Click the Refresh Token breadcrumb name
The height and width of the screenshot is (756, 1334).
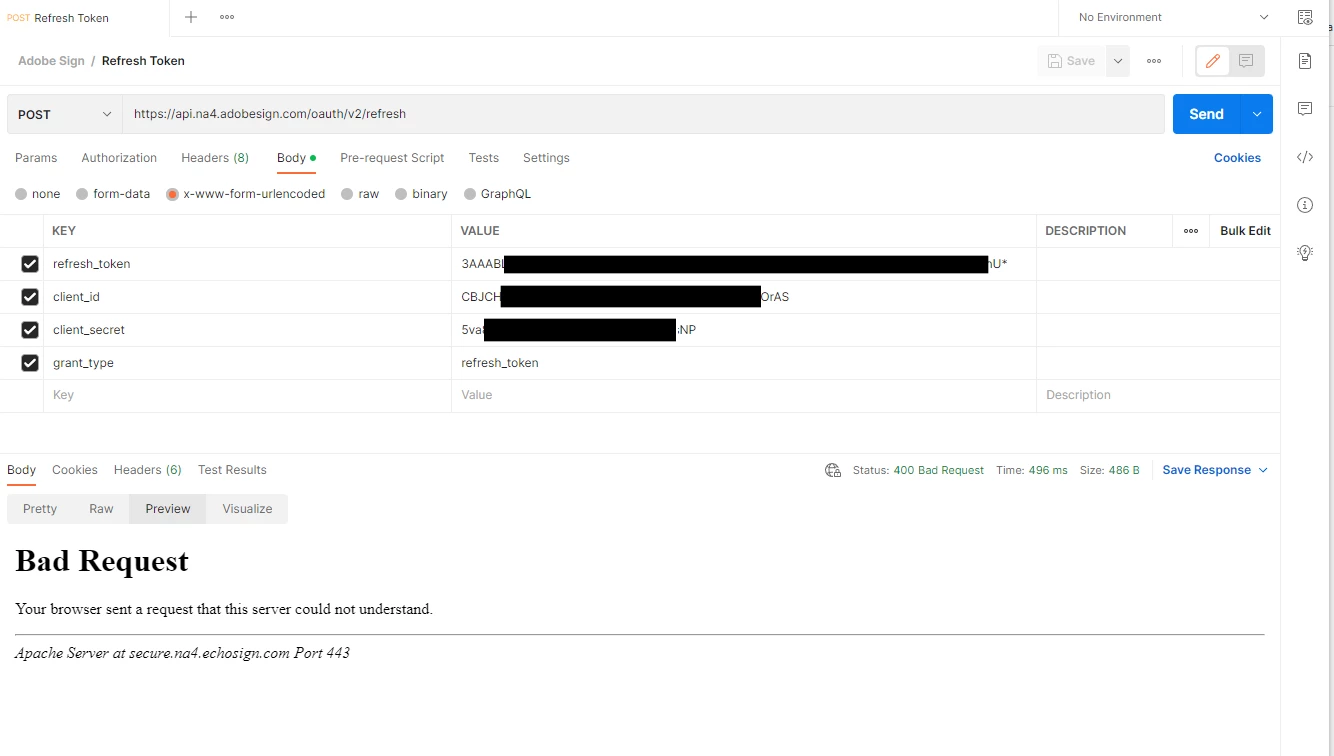click(x=143, y=61)
